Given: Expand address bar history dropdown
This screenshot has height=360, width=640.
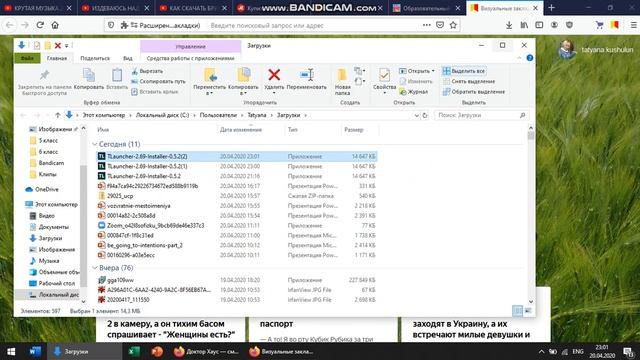Looking at the screenshot, I should [x=416, y=116].
